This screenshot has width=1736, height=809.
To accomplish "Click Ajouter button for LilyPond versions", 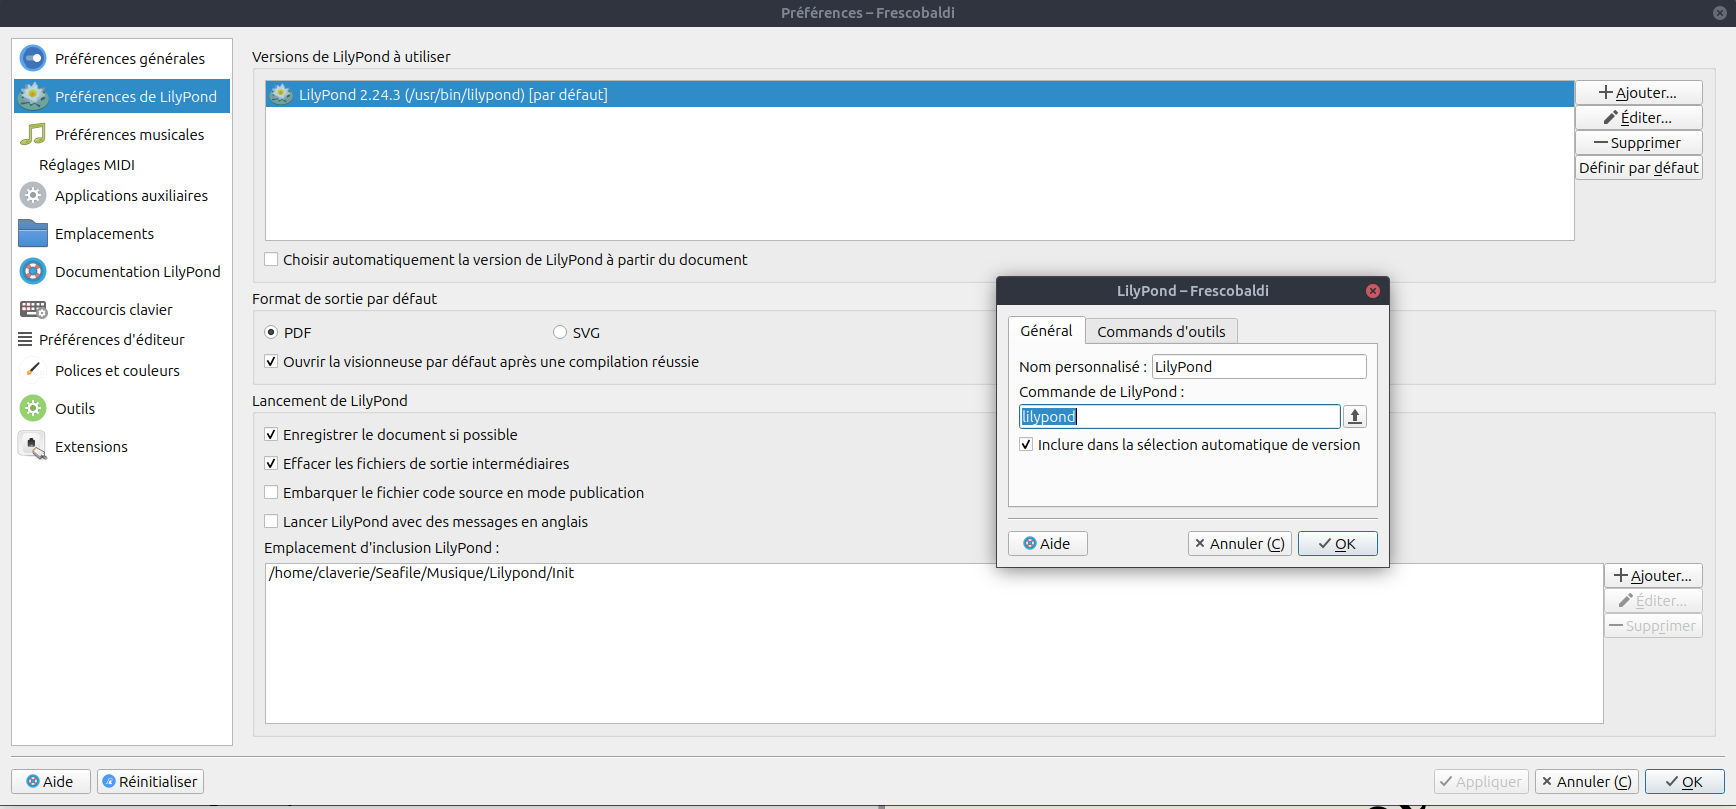I will [x=1638, y=93].
